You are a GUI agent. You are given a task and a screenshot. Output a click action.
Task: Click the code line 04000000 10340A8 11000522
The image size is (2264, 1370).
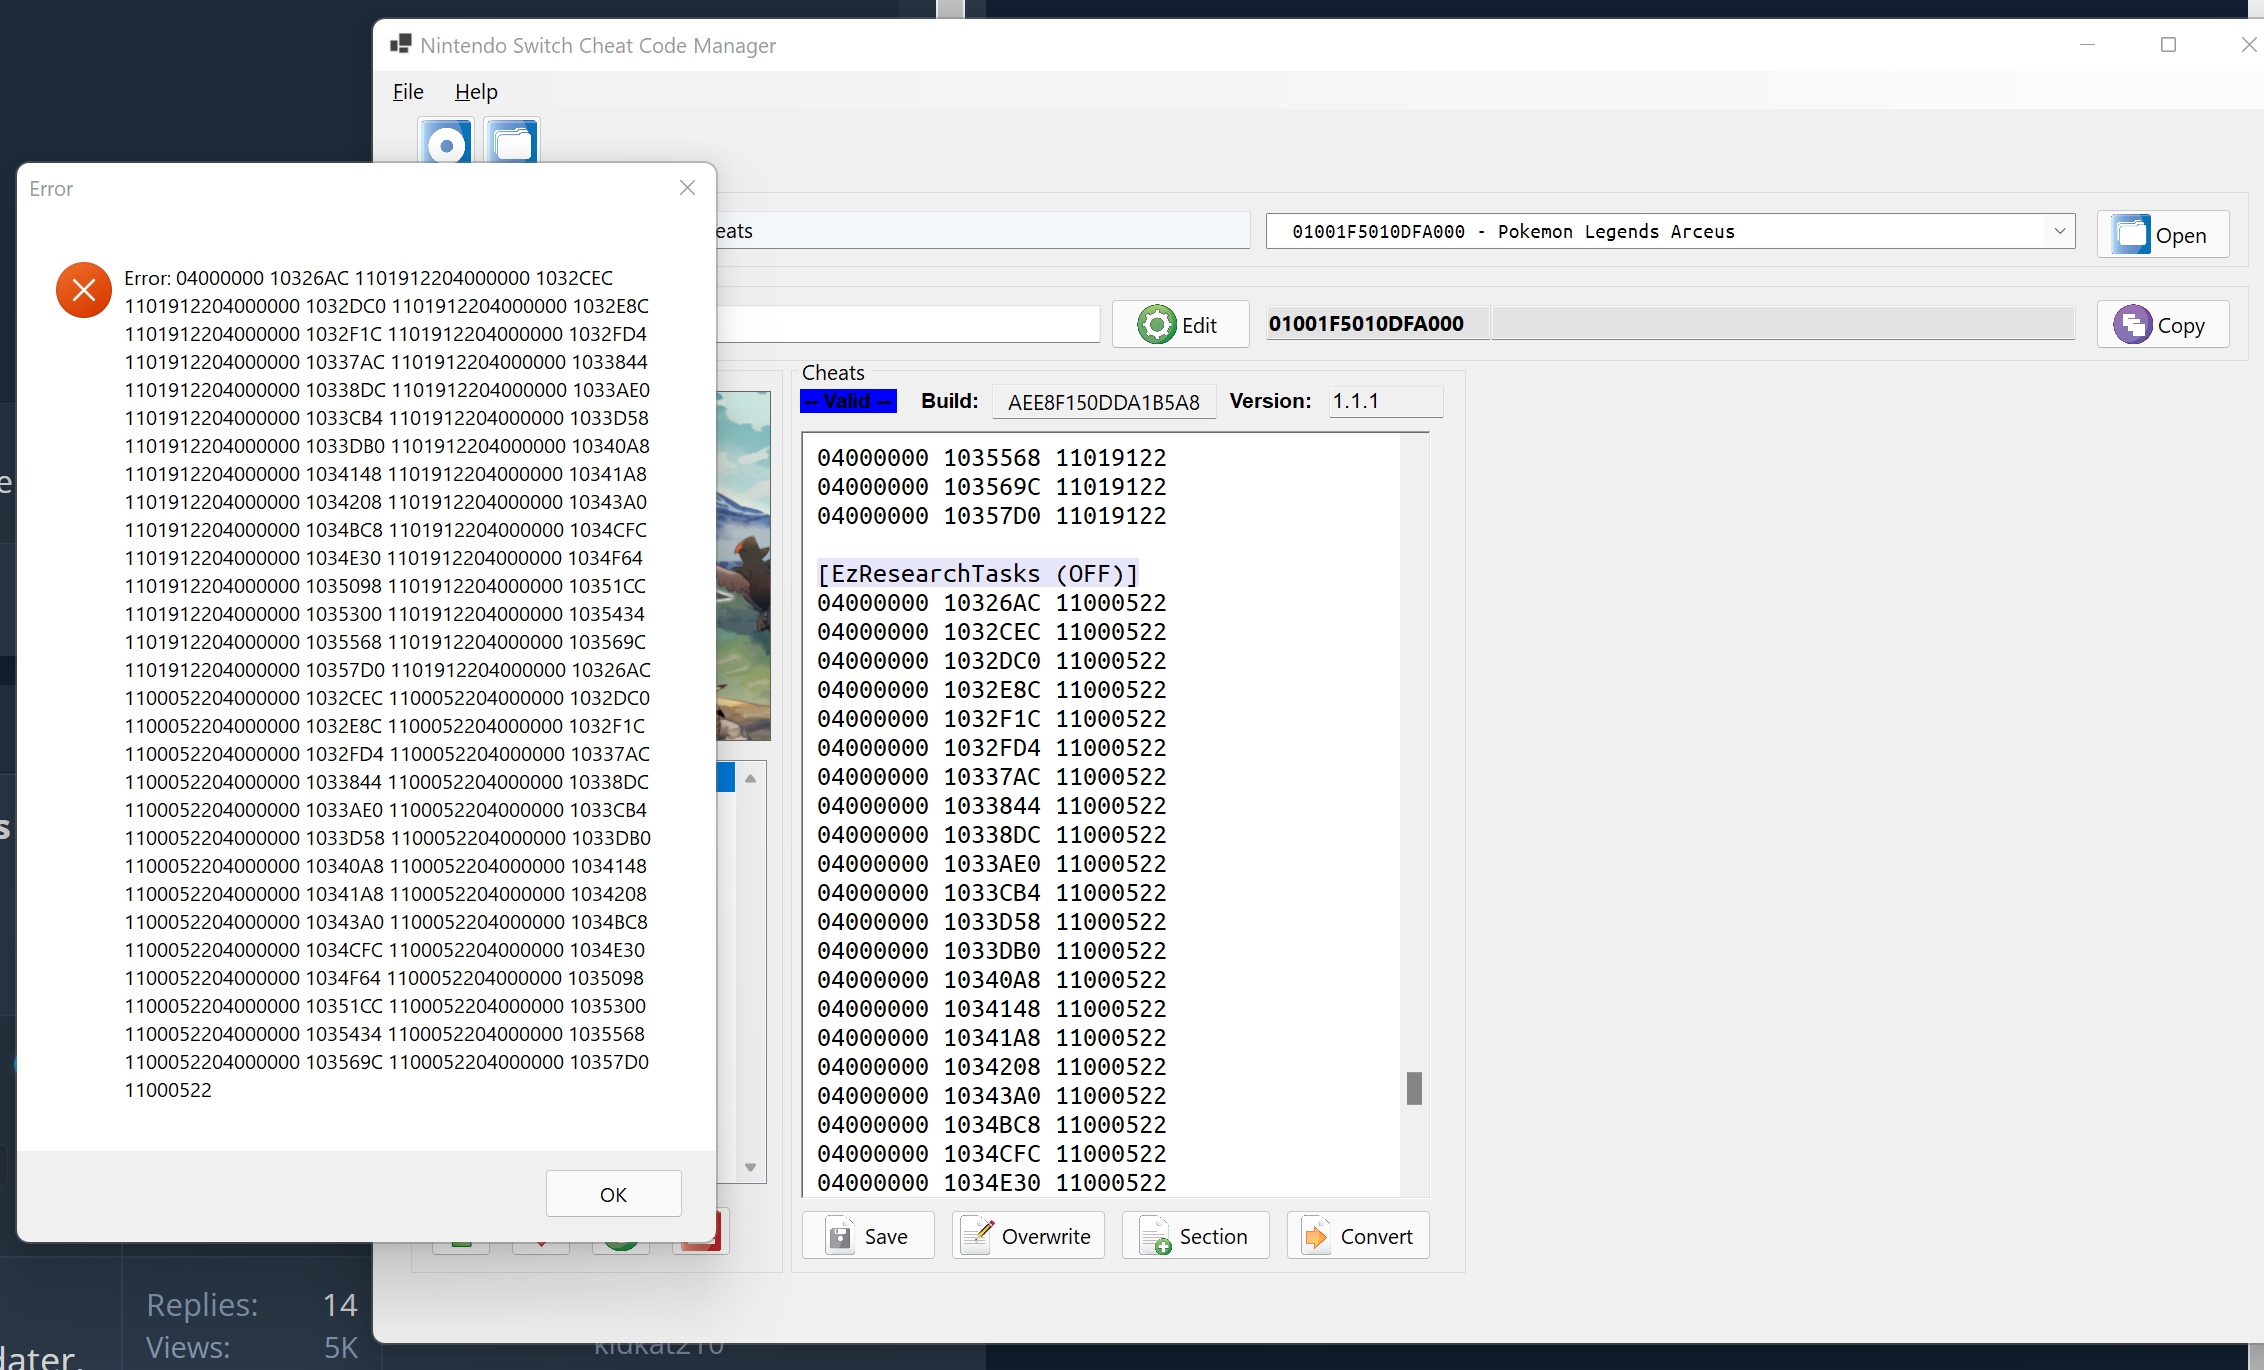coord(992,980)
